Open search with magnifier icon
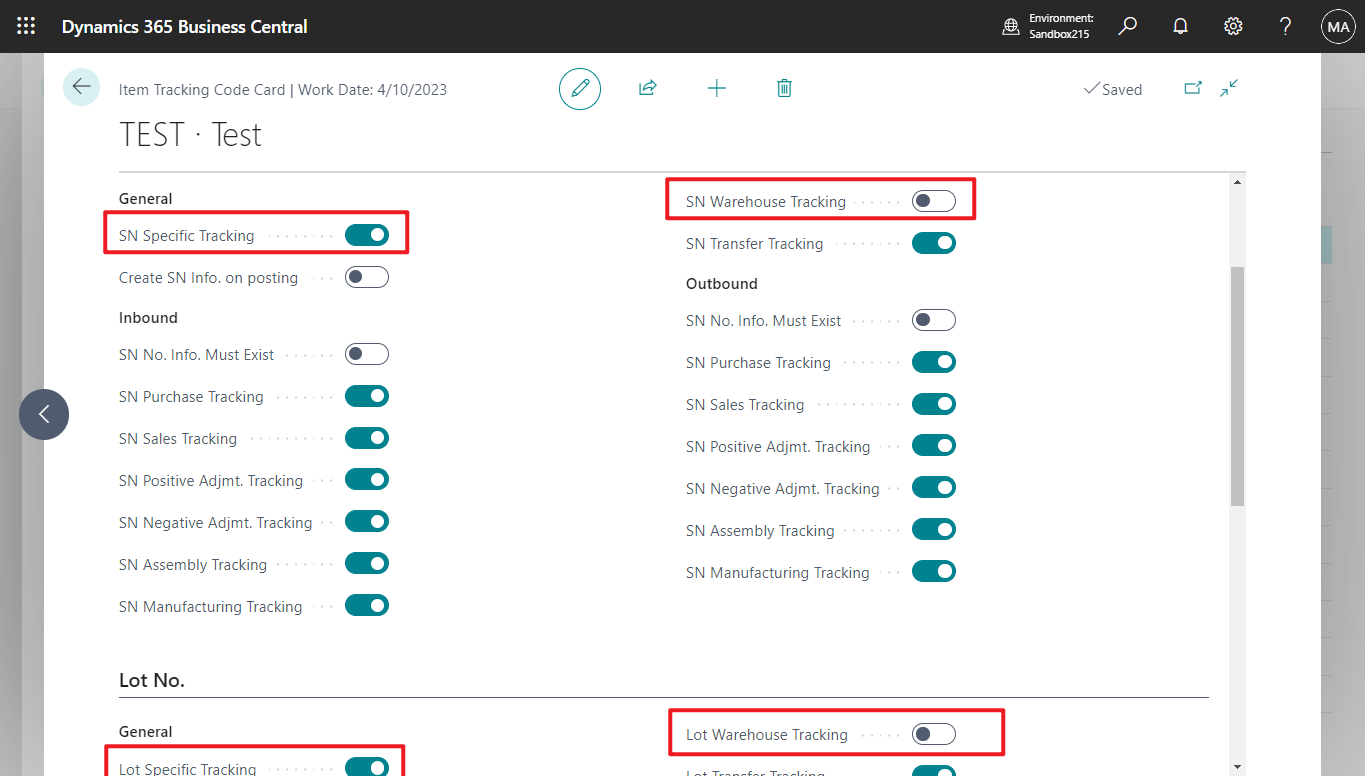Viewport: 1365px width, 776px height. click(x=1127, y=26)
